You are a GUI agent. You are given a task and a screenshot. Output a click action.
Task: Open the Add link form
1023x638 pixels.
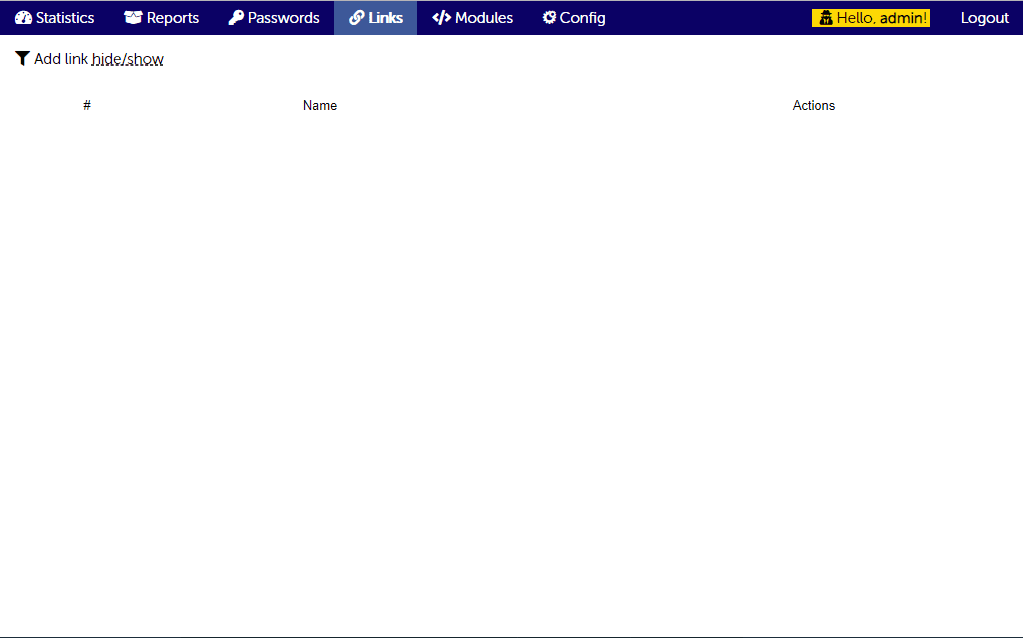(x=63, y=59)
